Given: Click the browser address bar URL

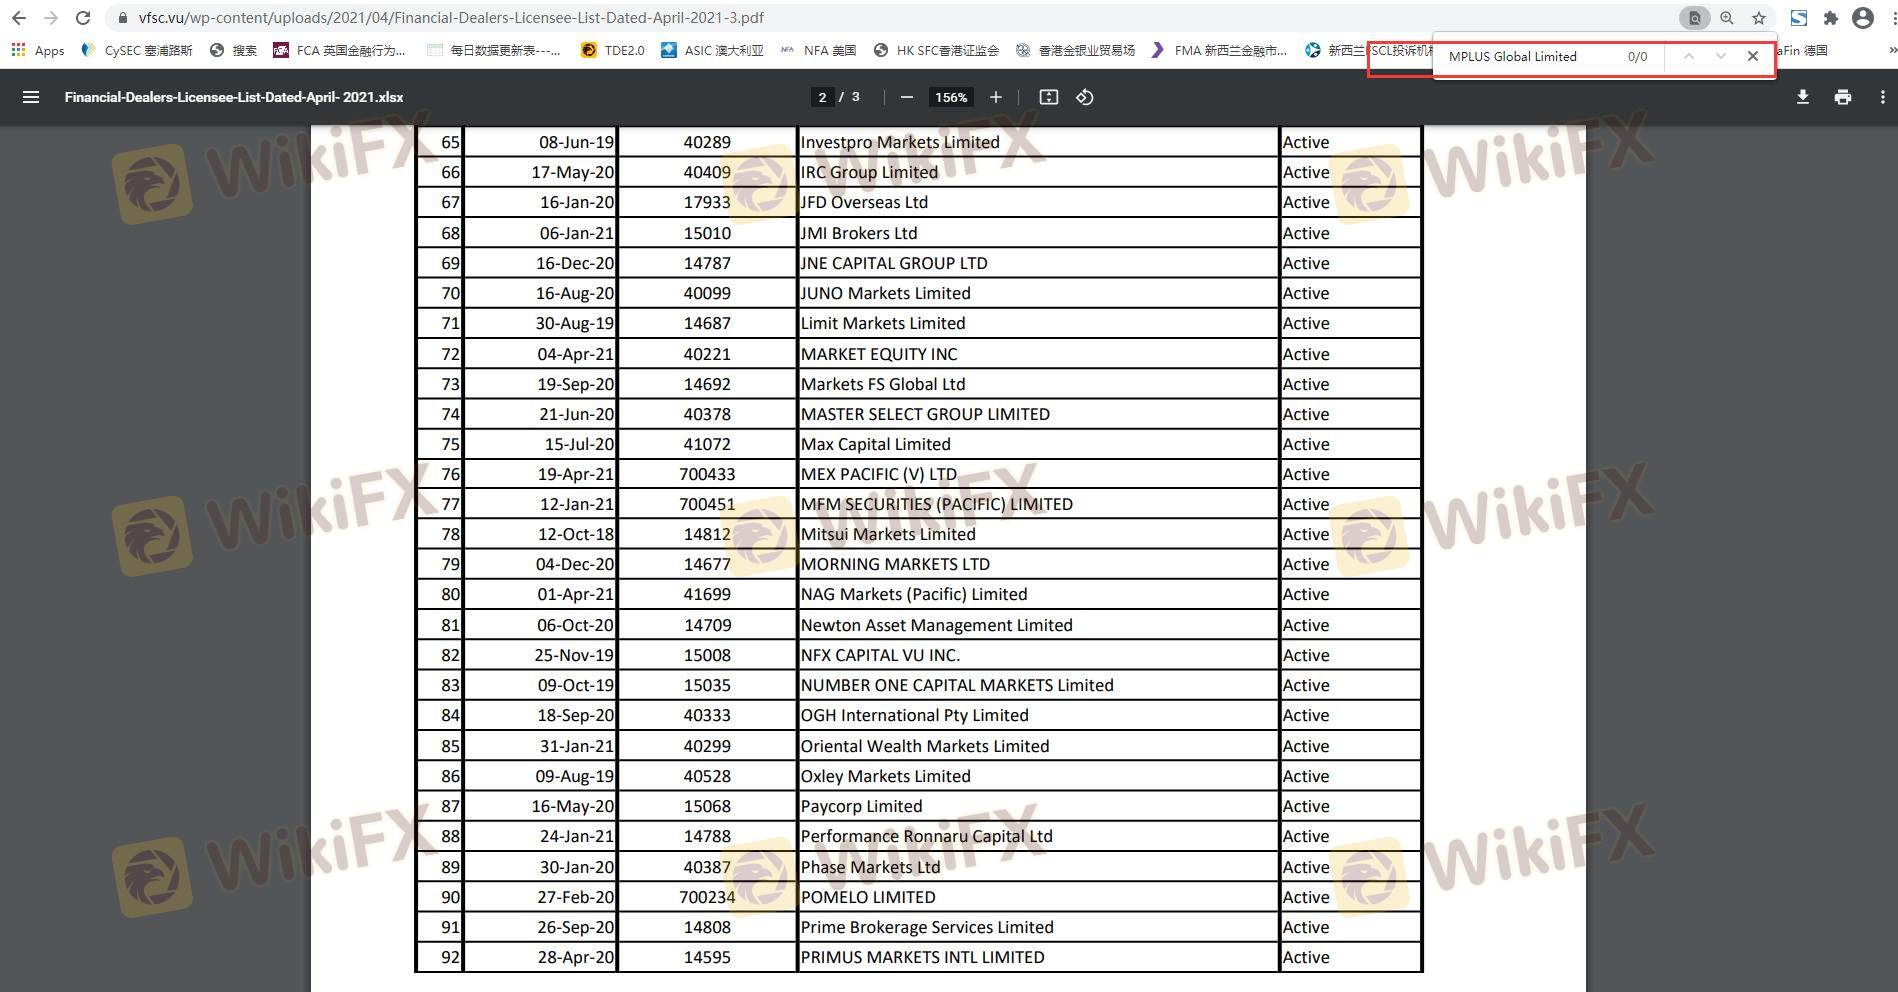Looking at the screenshot, I should click(450, 18).
